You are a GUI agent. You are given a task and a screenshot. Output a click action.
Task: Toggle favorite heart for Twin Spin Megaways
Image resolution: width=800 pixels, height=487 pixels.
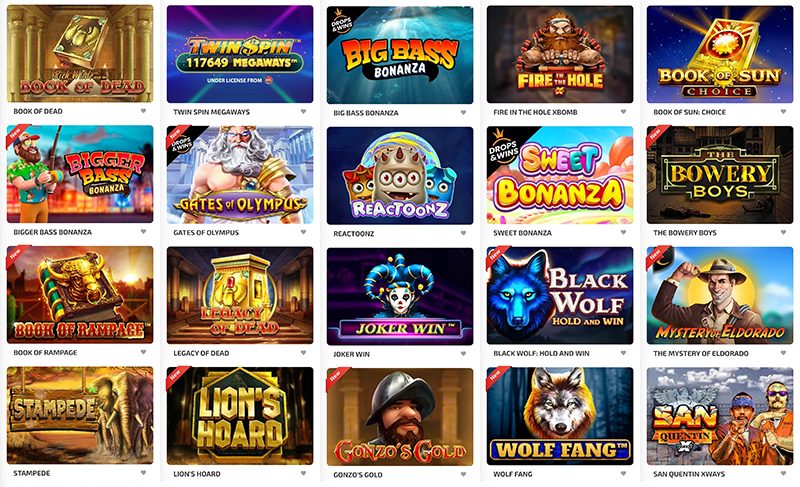tap(303, 111)
